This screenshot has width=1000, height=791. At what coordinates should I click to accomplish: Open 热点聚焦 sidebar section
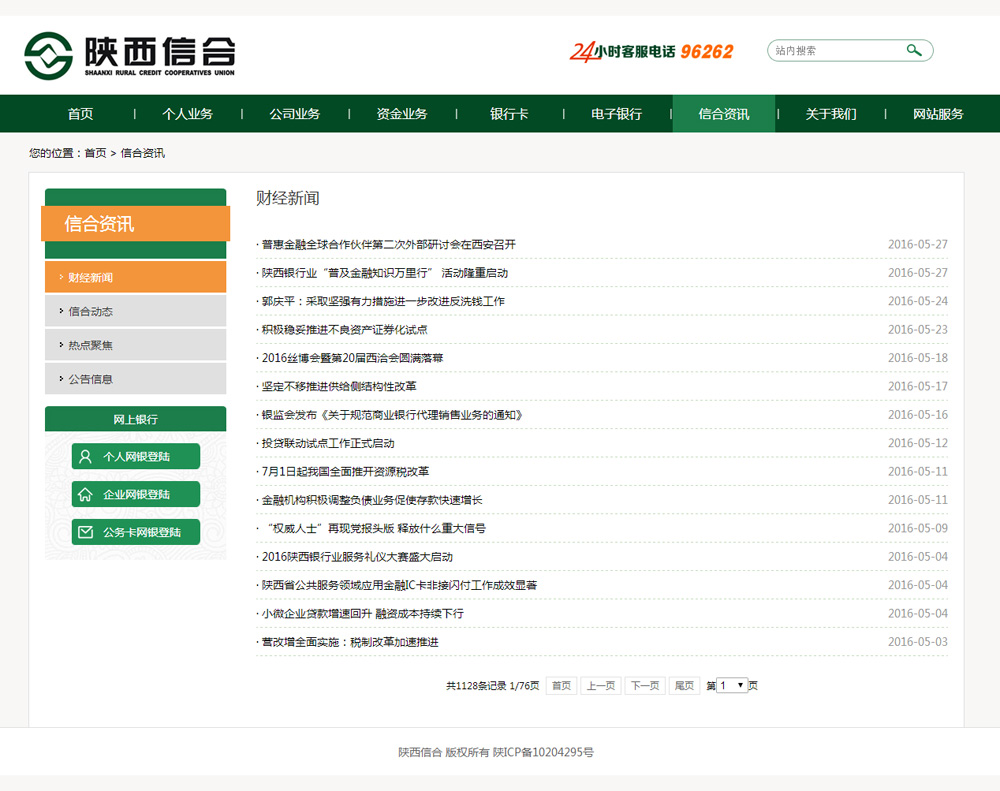tap(91, 345)
